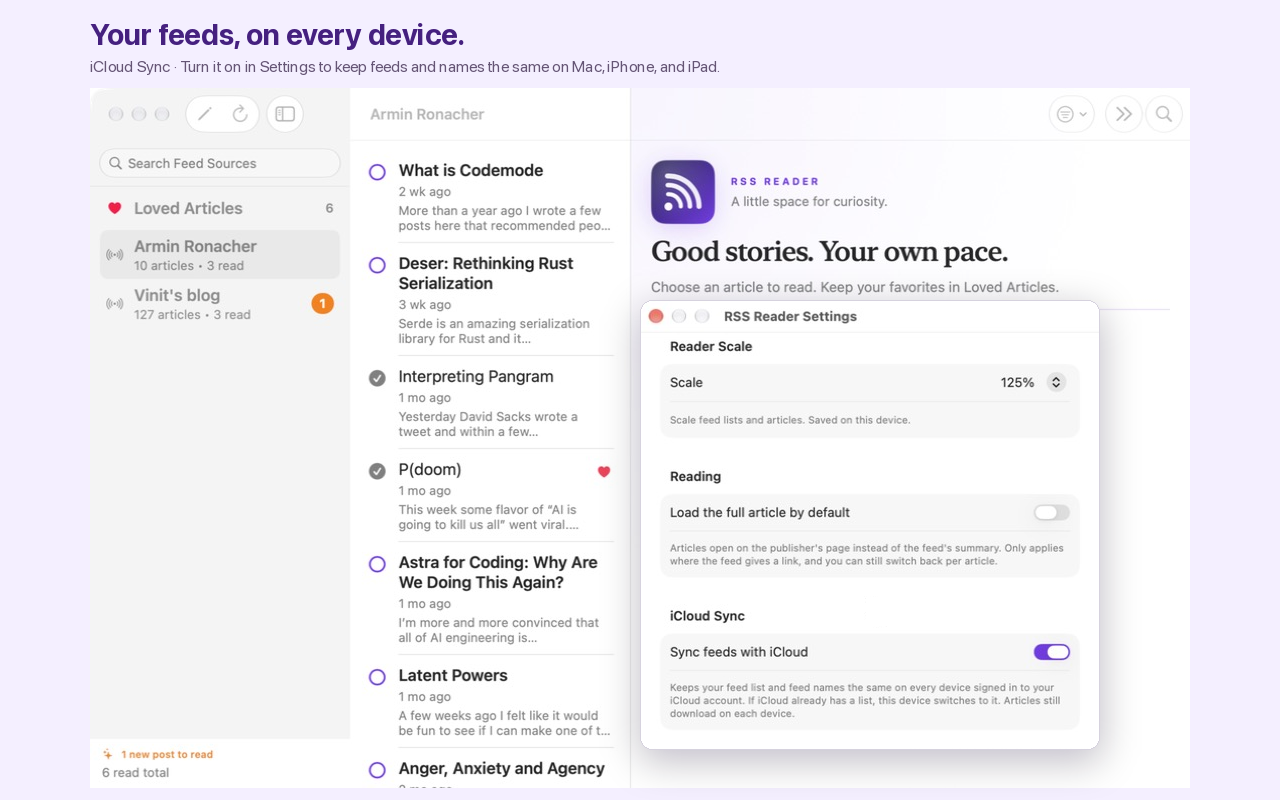Click the 1 new post to read status
Viewport: 1280px width, 800px height.
coord(167,754)
